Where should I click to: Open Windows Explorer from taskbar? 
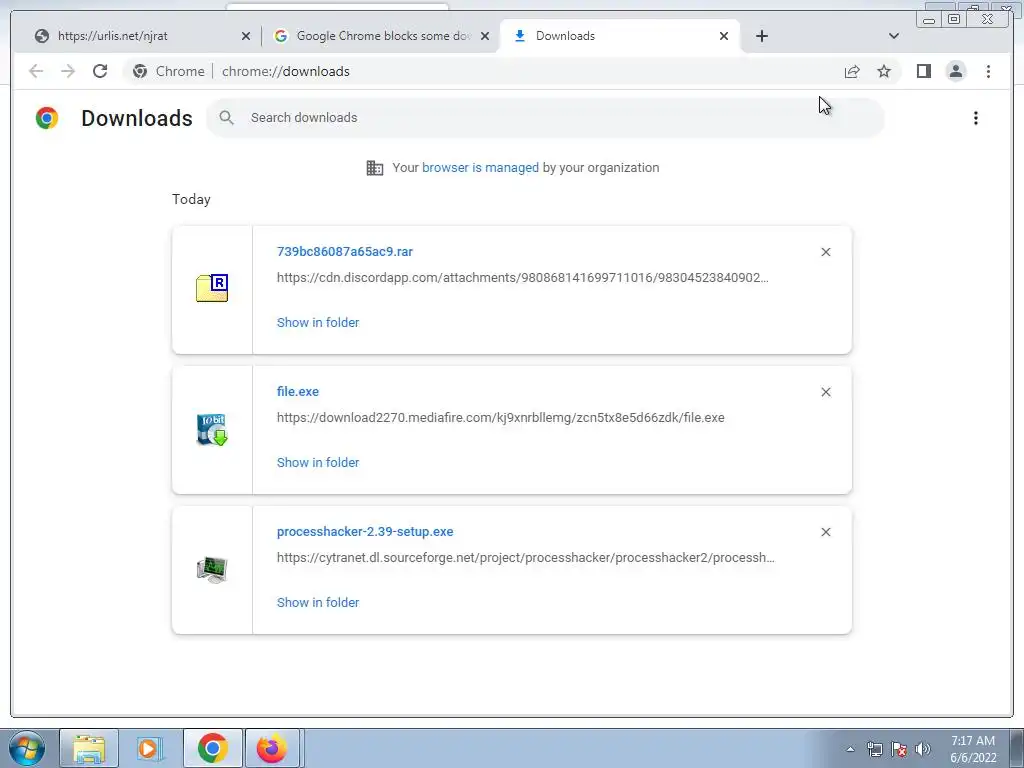(89, 748)
